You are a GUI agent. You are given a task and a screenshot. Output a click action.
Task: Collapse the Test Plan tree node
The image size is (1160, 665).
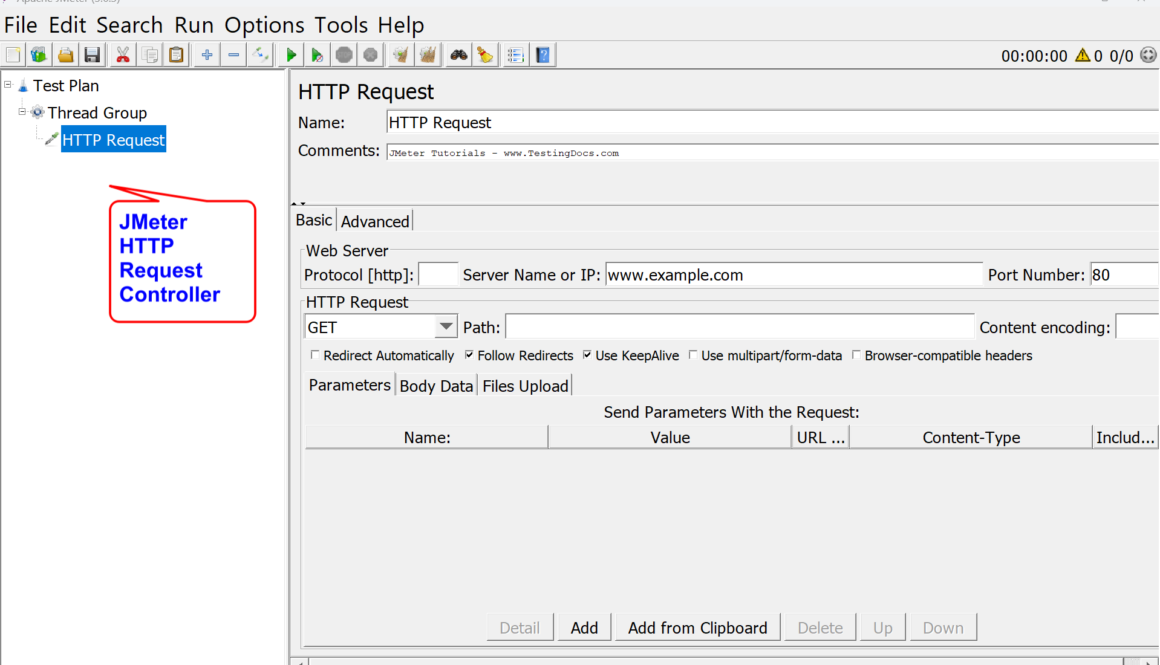coord(8,85)
